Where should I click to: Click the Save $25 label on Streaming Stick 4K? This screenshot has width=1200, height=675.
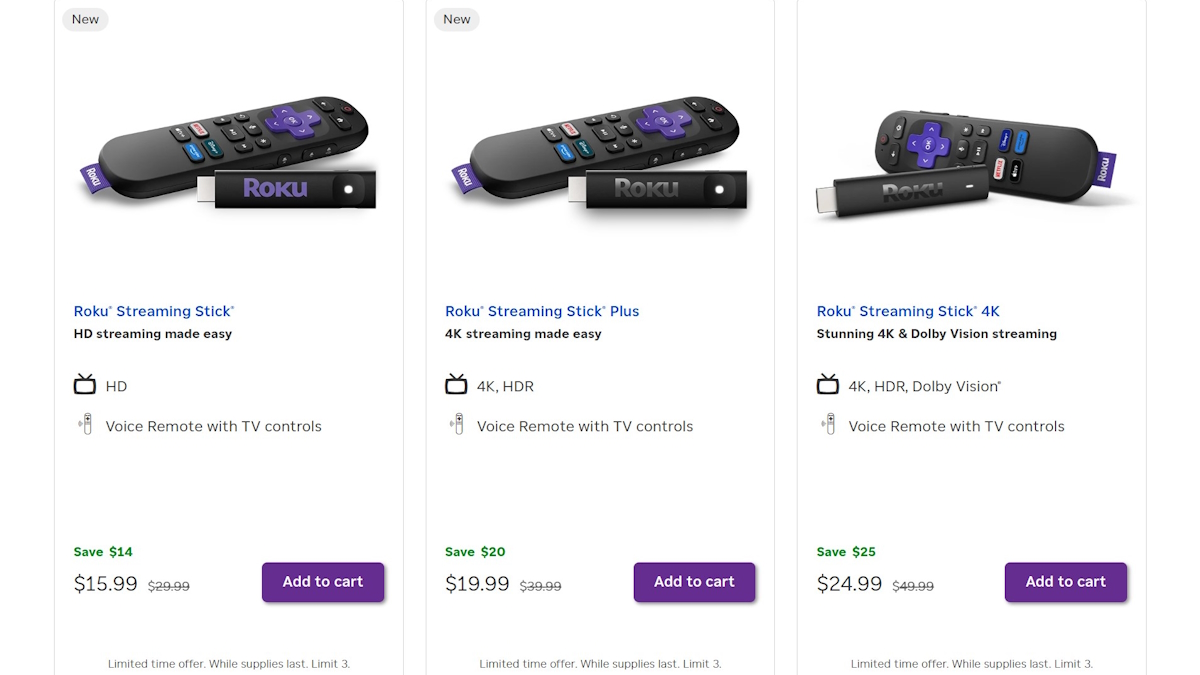[846, 551]
